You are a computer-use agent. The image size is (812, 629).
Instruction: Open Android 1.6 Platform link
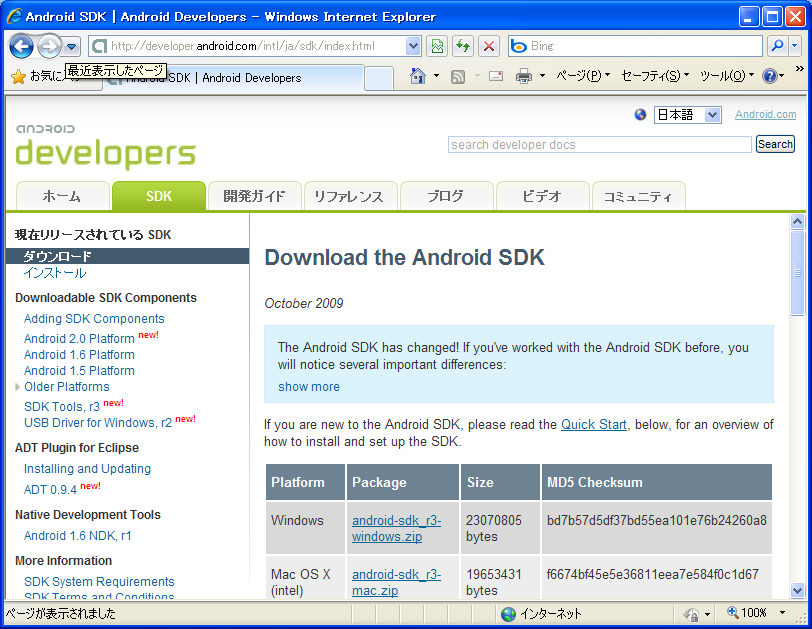[x=79, y=355]
